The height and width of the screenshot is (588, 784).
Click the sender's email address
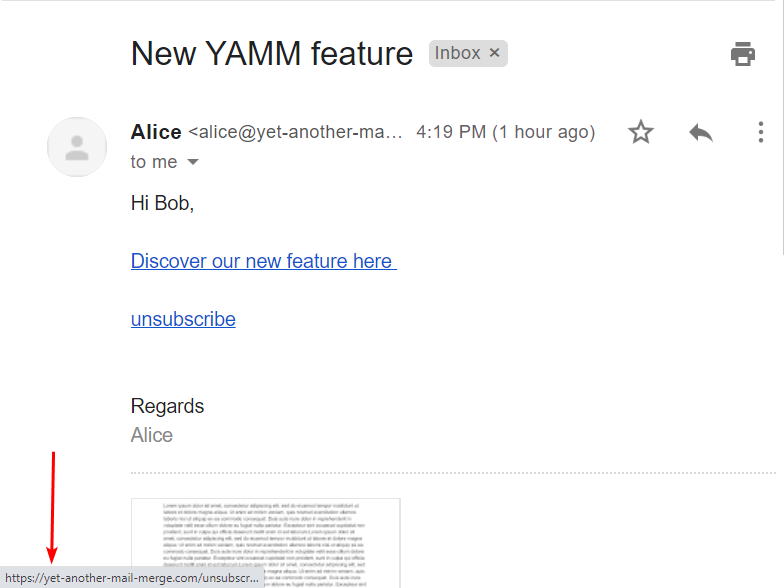click(296, 132)
